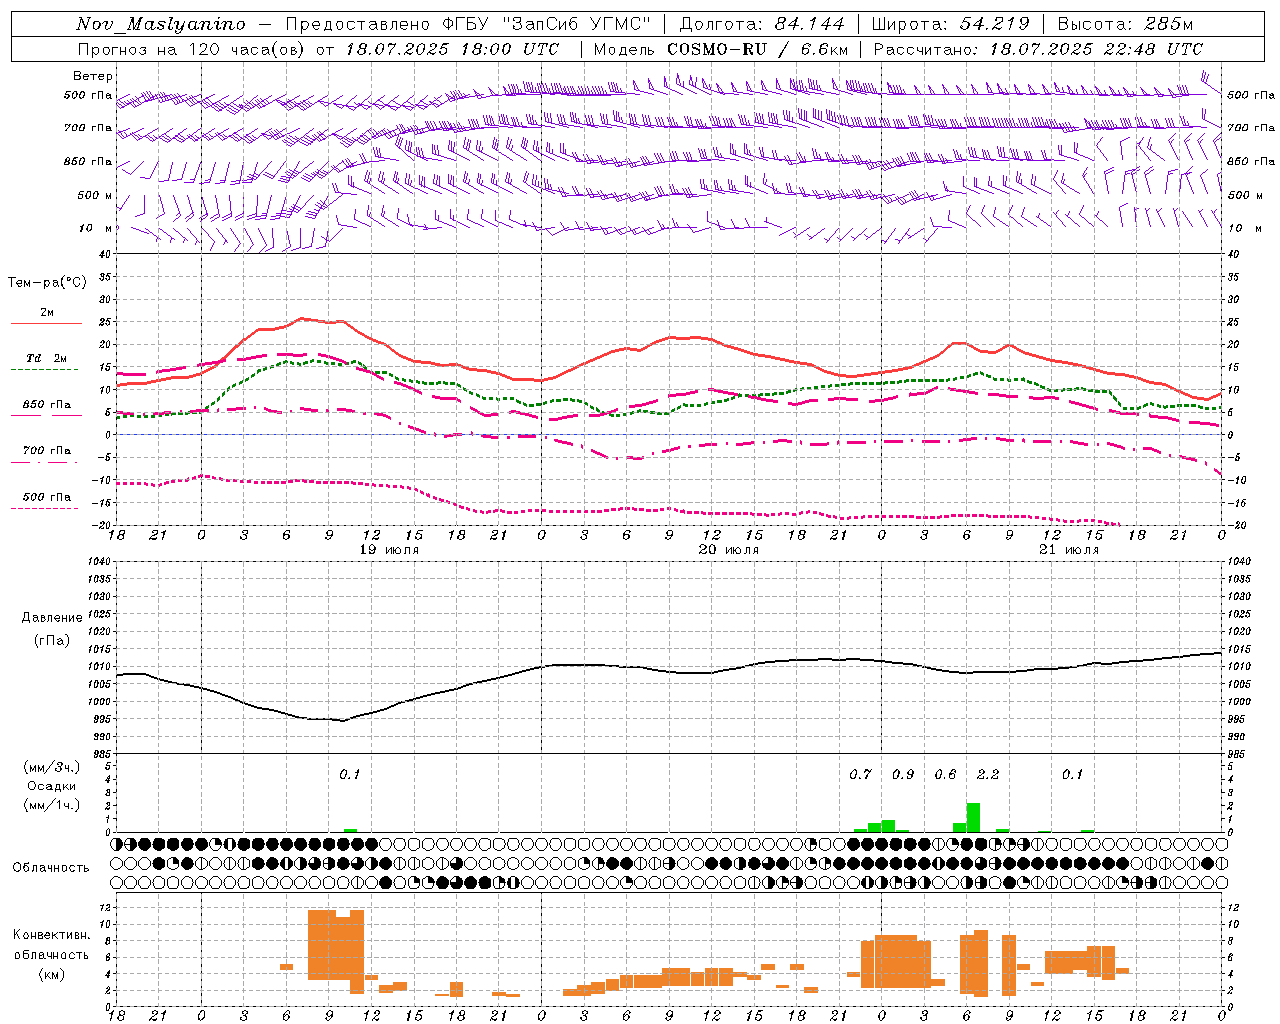Image resolution: width=1280 pixels, height=1024 pixels.
Task: Select the forecast start time 18:00 UTC
Action: 509,49
